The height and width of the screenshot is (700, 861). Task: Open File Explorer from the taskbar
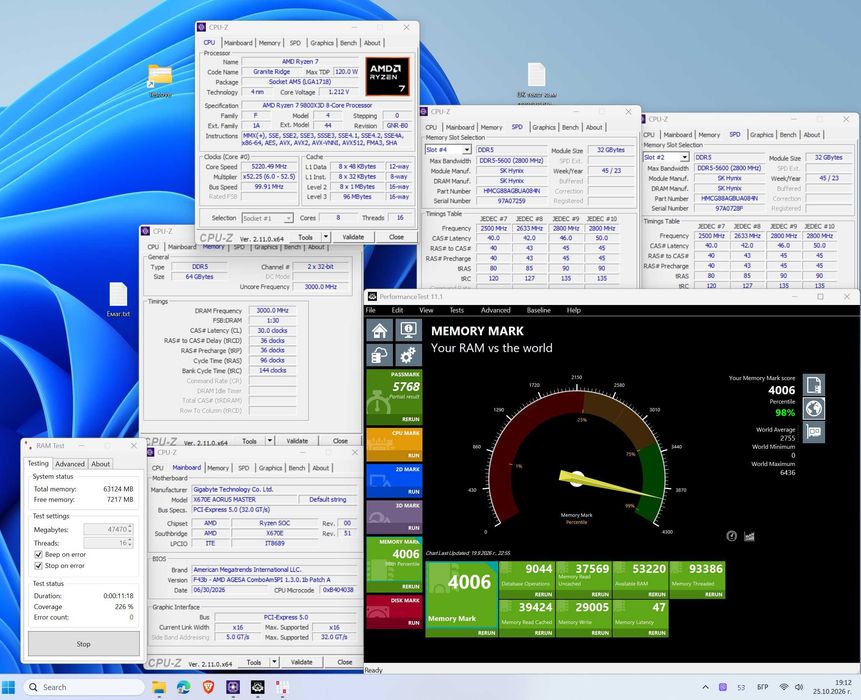(159, 687)
